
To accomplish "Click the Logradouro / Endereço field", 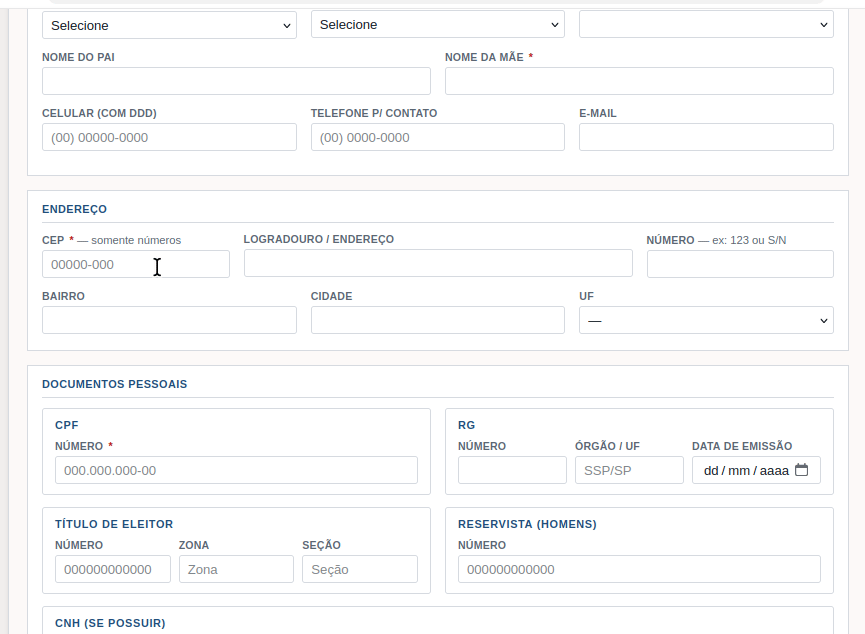I will pos(438,263).
